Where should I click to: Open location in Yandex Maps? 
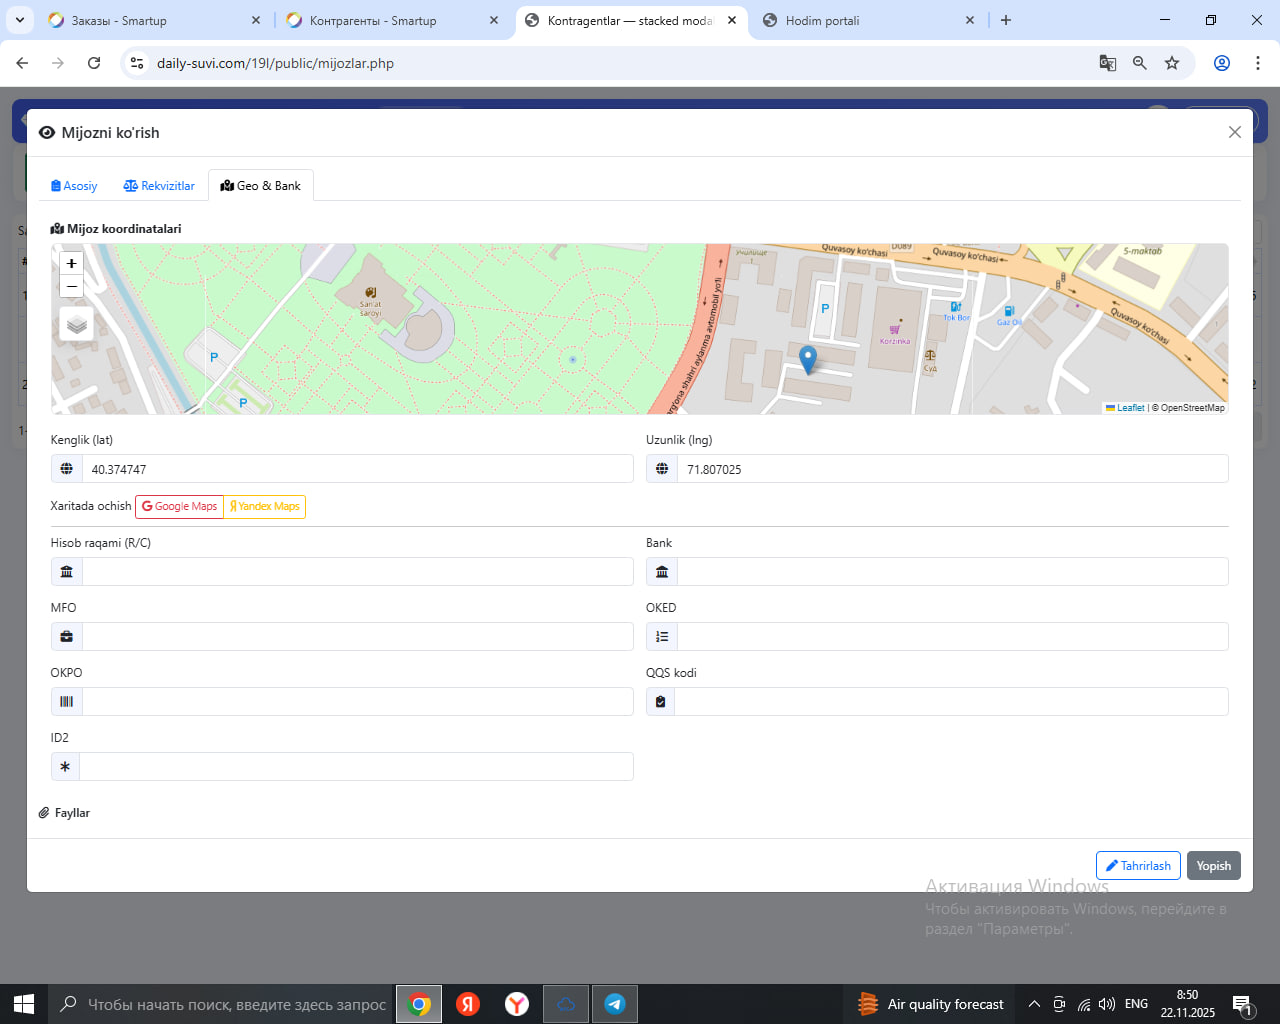(265, 507)
